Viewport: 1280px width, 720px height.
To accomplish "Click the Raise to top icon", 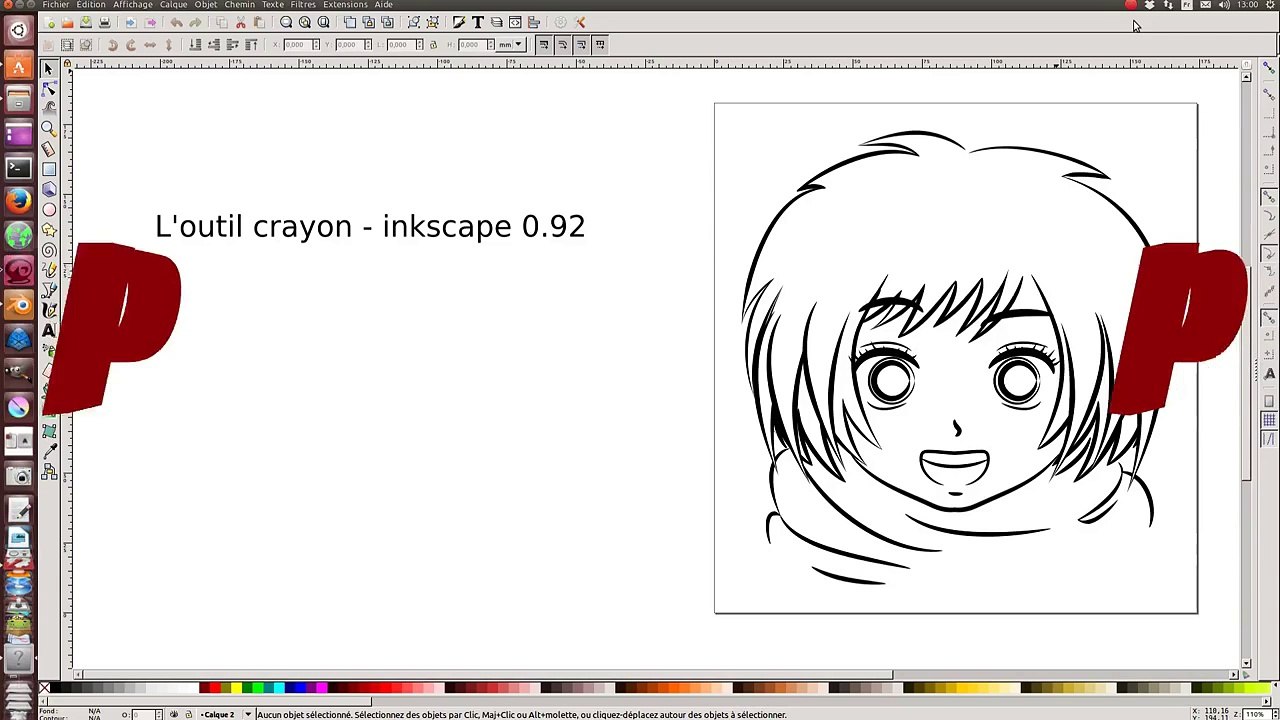I will [x=251, y=44].
